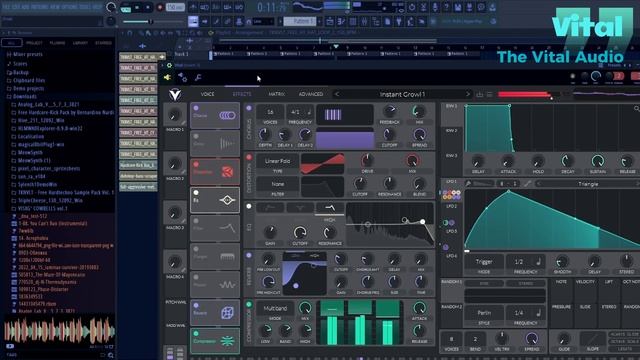This screenshot has width=640, height=360.
Task: Enable the Flanger effect in effects list
Action: [x=196, y=249]
